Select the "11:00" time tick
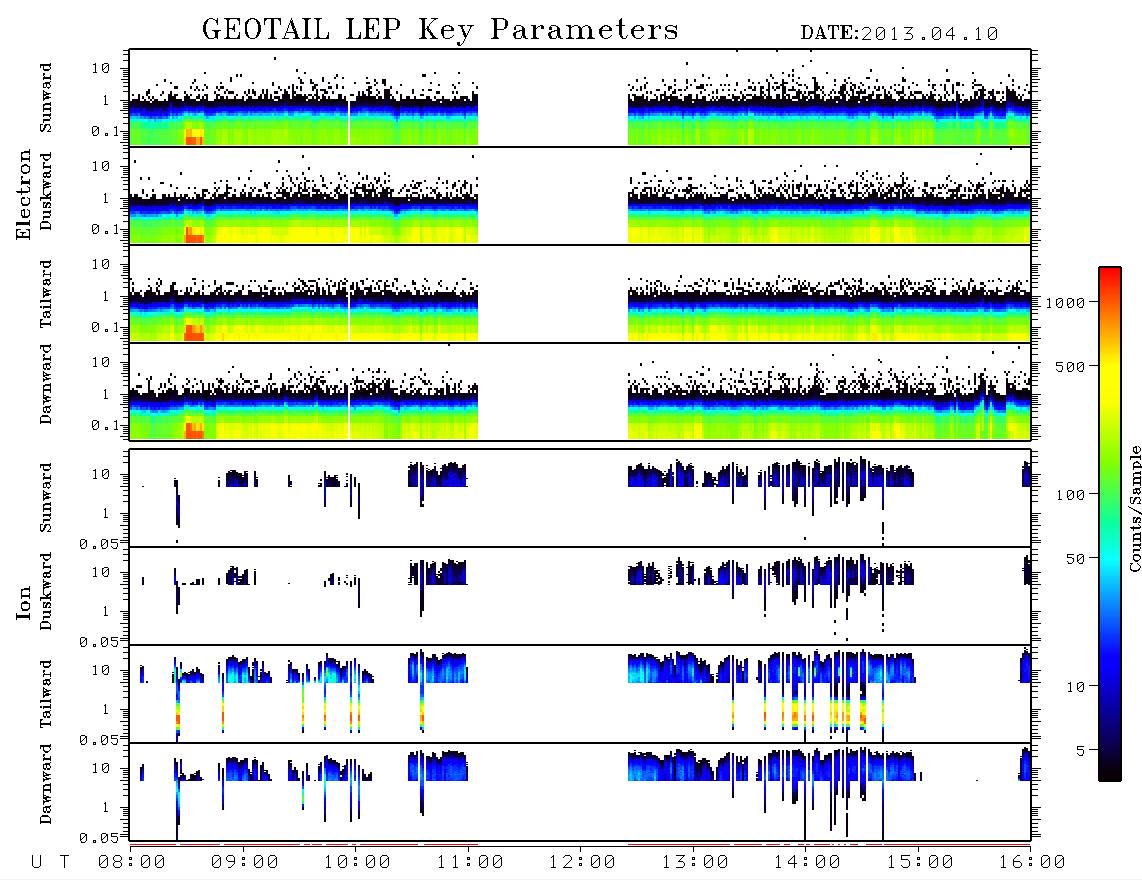1142x880 pixels. pos(469,863)
